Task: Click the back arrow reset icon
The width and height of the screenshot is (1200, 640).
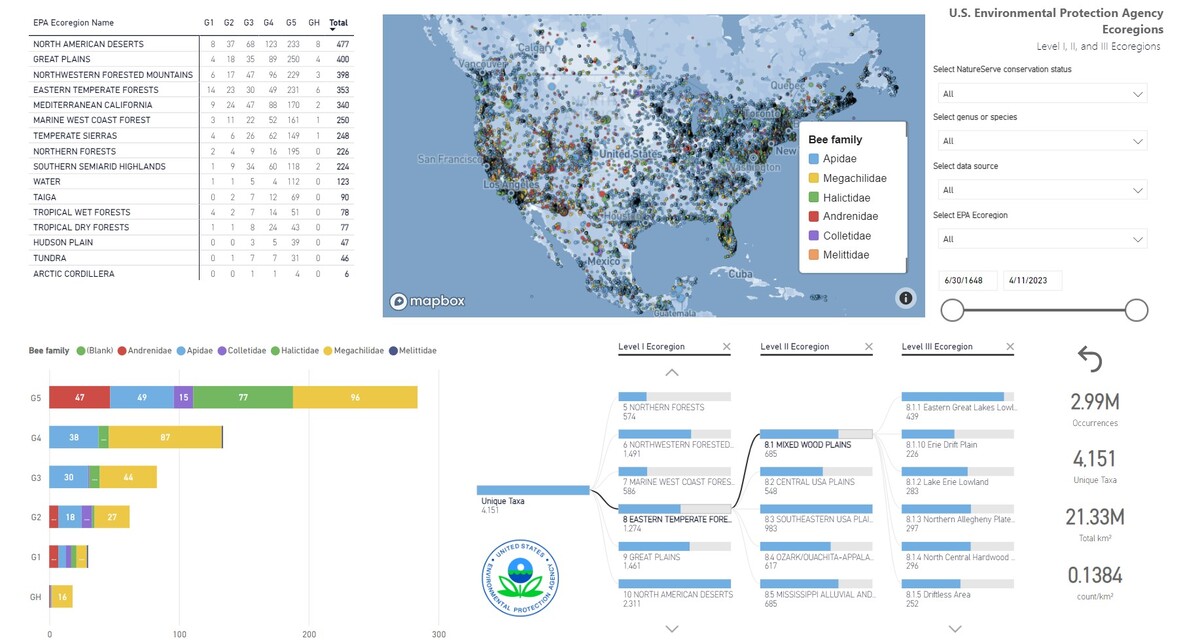Action: pyautogui.click(x=1089, y=360)
